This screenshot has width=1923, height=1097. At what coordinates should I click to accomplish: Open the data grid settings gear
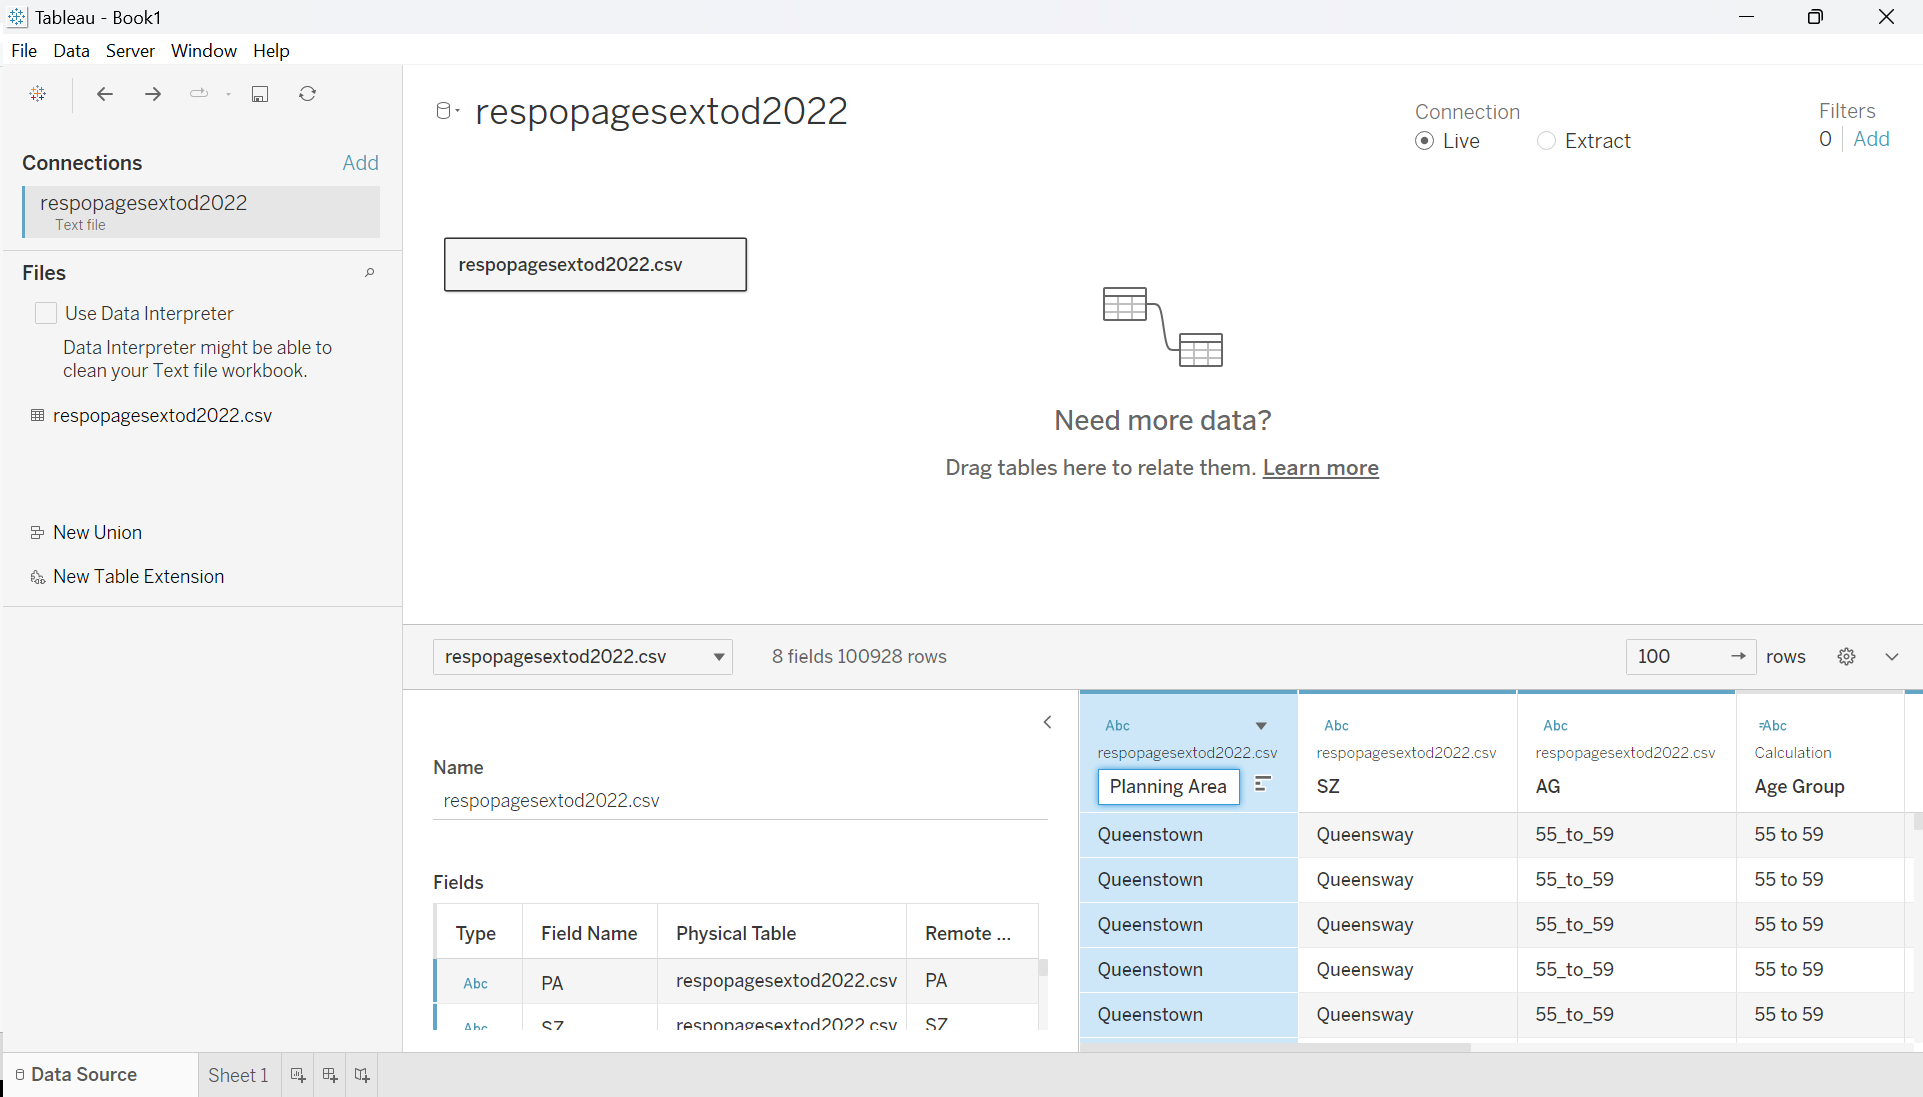(x=1846, y=657)
